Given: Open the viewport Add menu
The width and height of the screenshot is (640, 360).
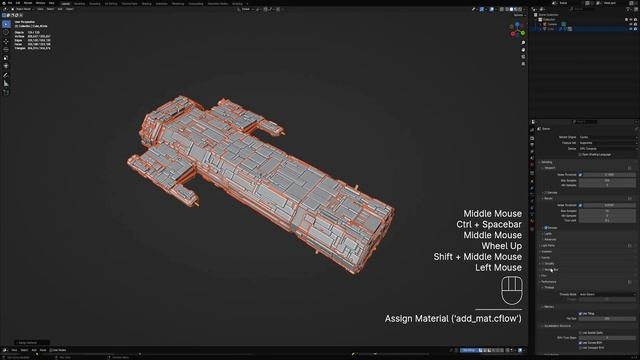Looking at the screenshot, I should coord(60,9).
